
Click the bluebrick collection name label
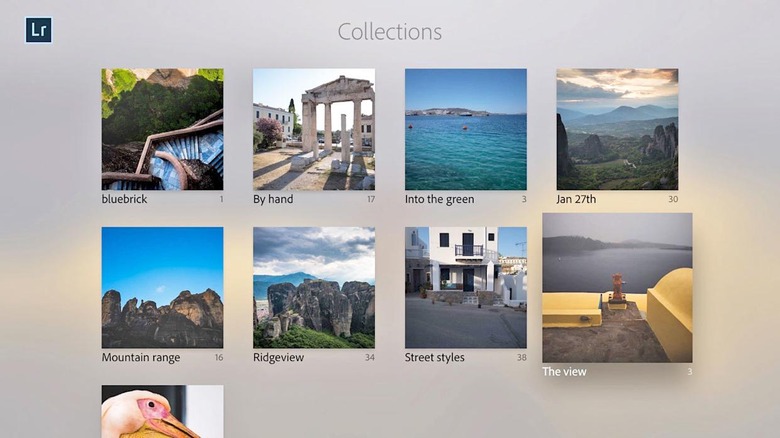pos(125,199)
